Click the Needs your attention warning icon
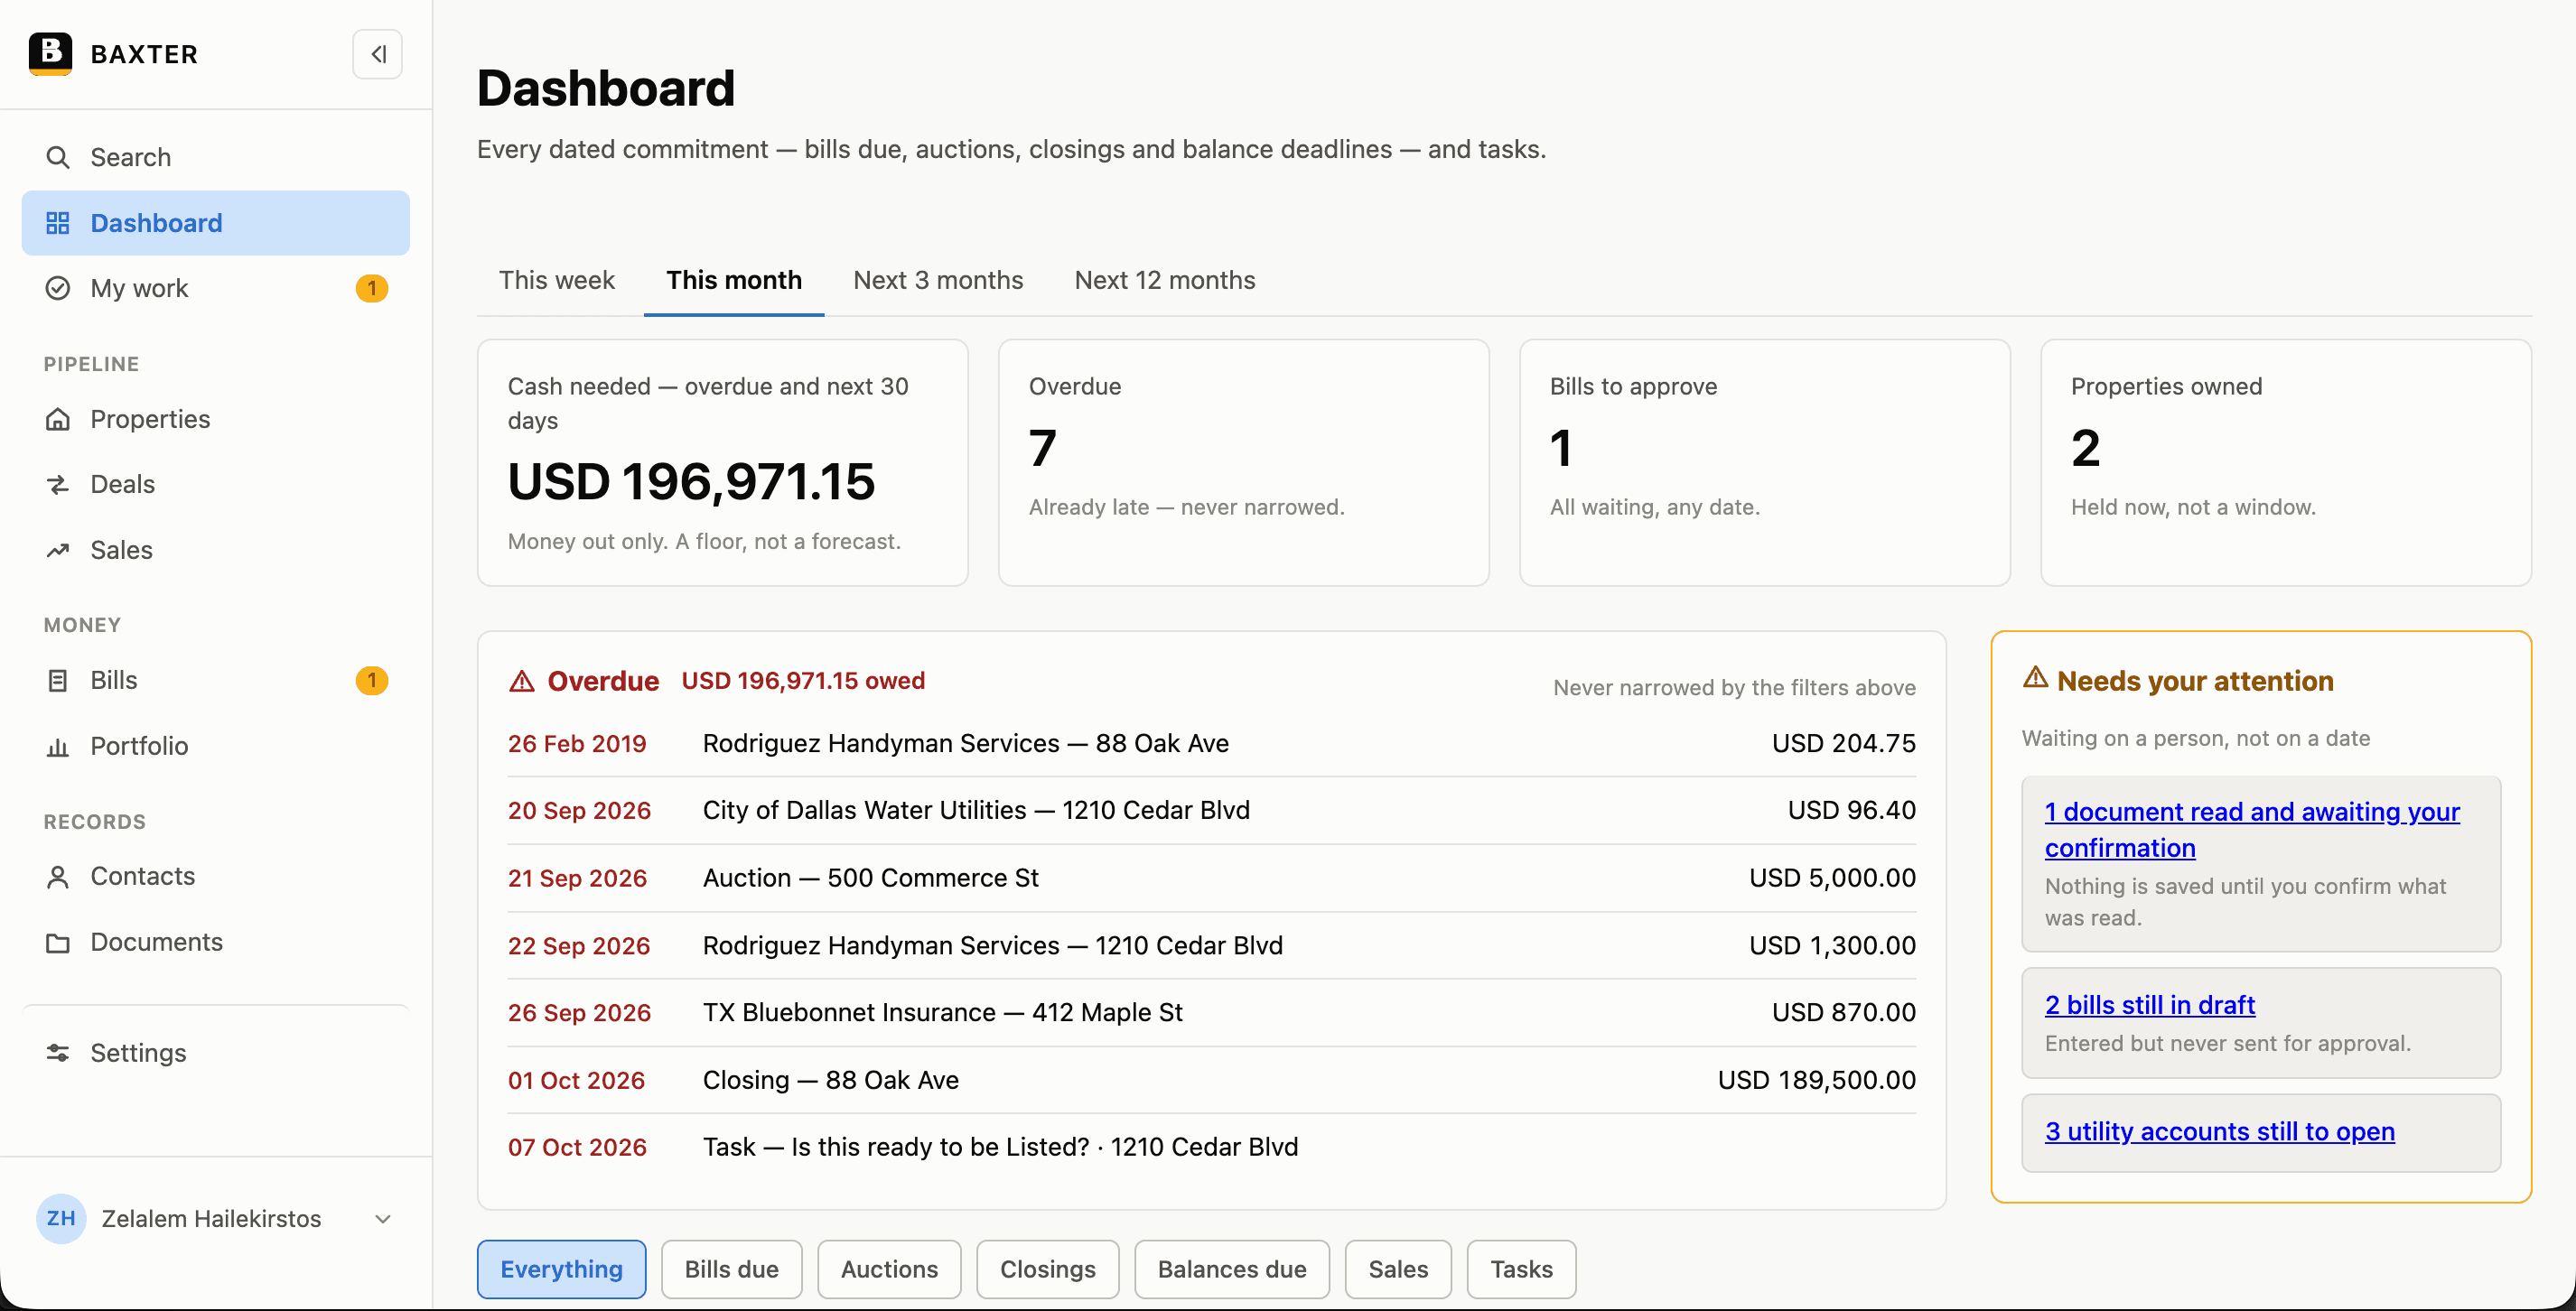2576x1311 pixels. tap(2035, 678)
